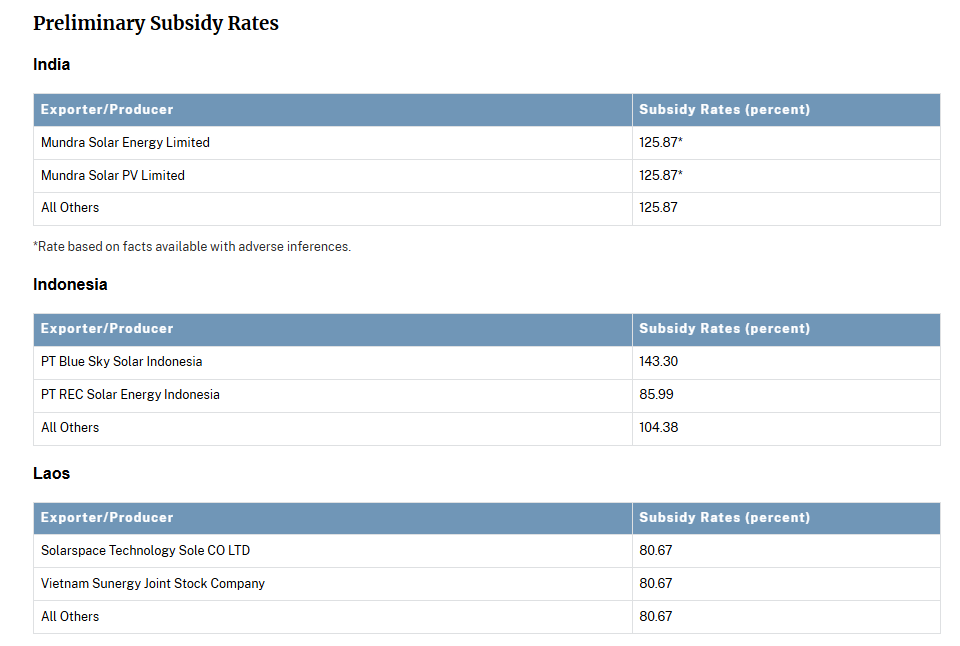Select the Mundra Solar Energy Limited cell

pyautogui.click(x=125, y=143)
